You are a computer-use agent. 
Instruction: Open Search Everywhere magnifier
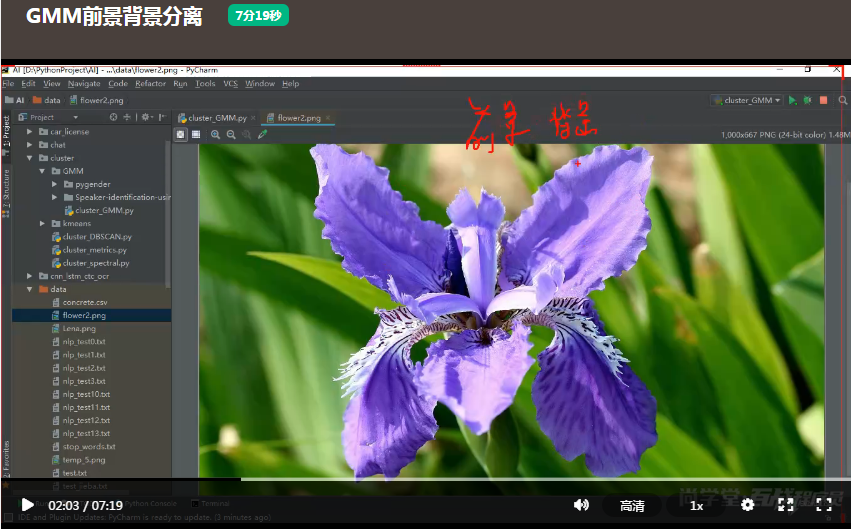[843, 100]
